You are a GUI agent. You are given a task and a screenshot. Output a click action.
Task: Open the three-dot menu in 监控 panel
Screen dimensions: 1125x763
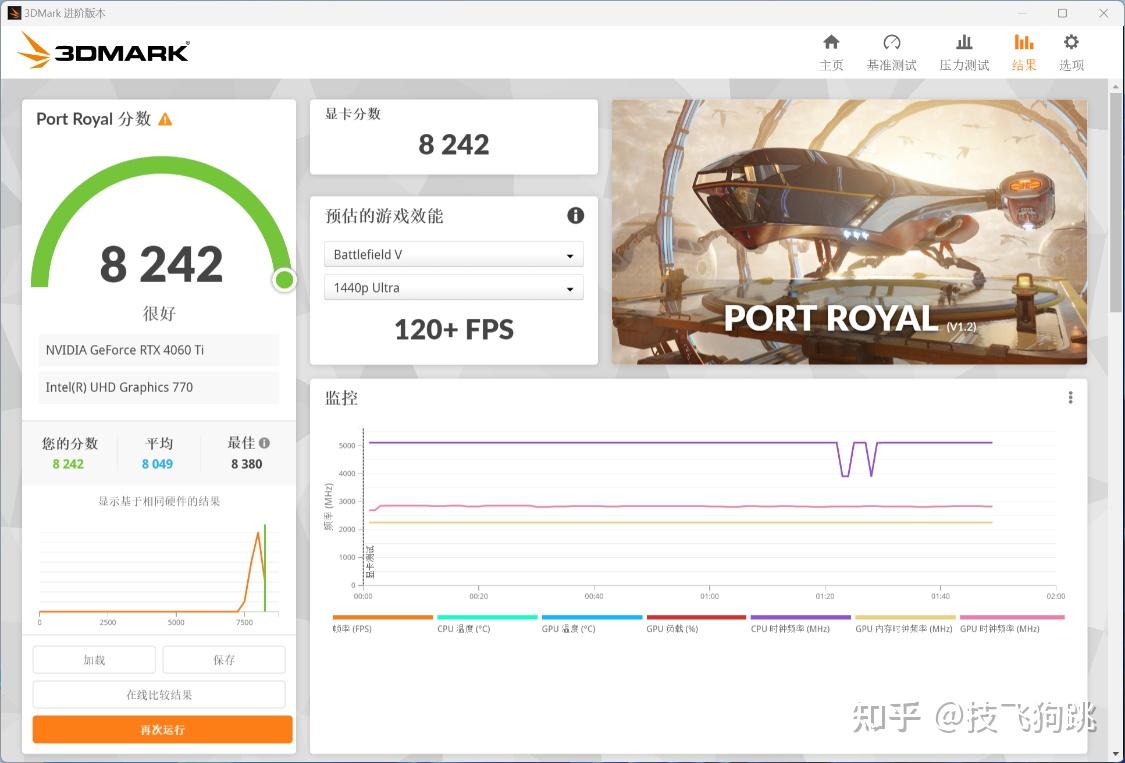[1070, 398]
